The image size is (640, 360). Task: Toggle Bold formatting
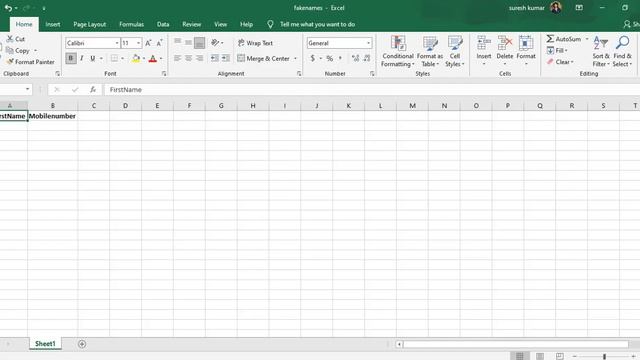pos(71,58)
